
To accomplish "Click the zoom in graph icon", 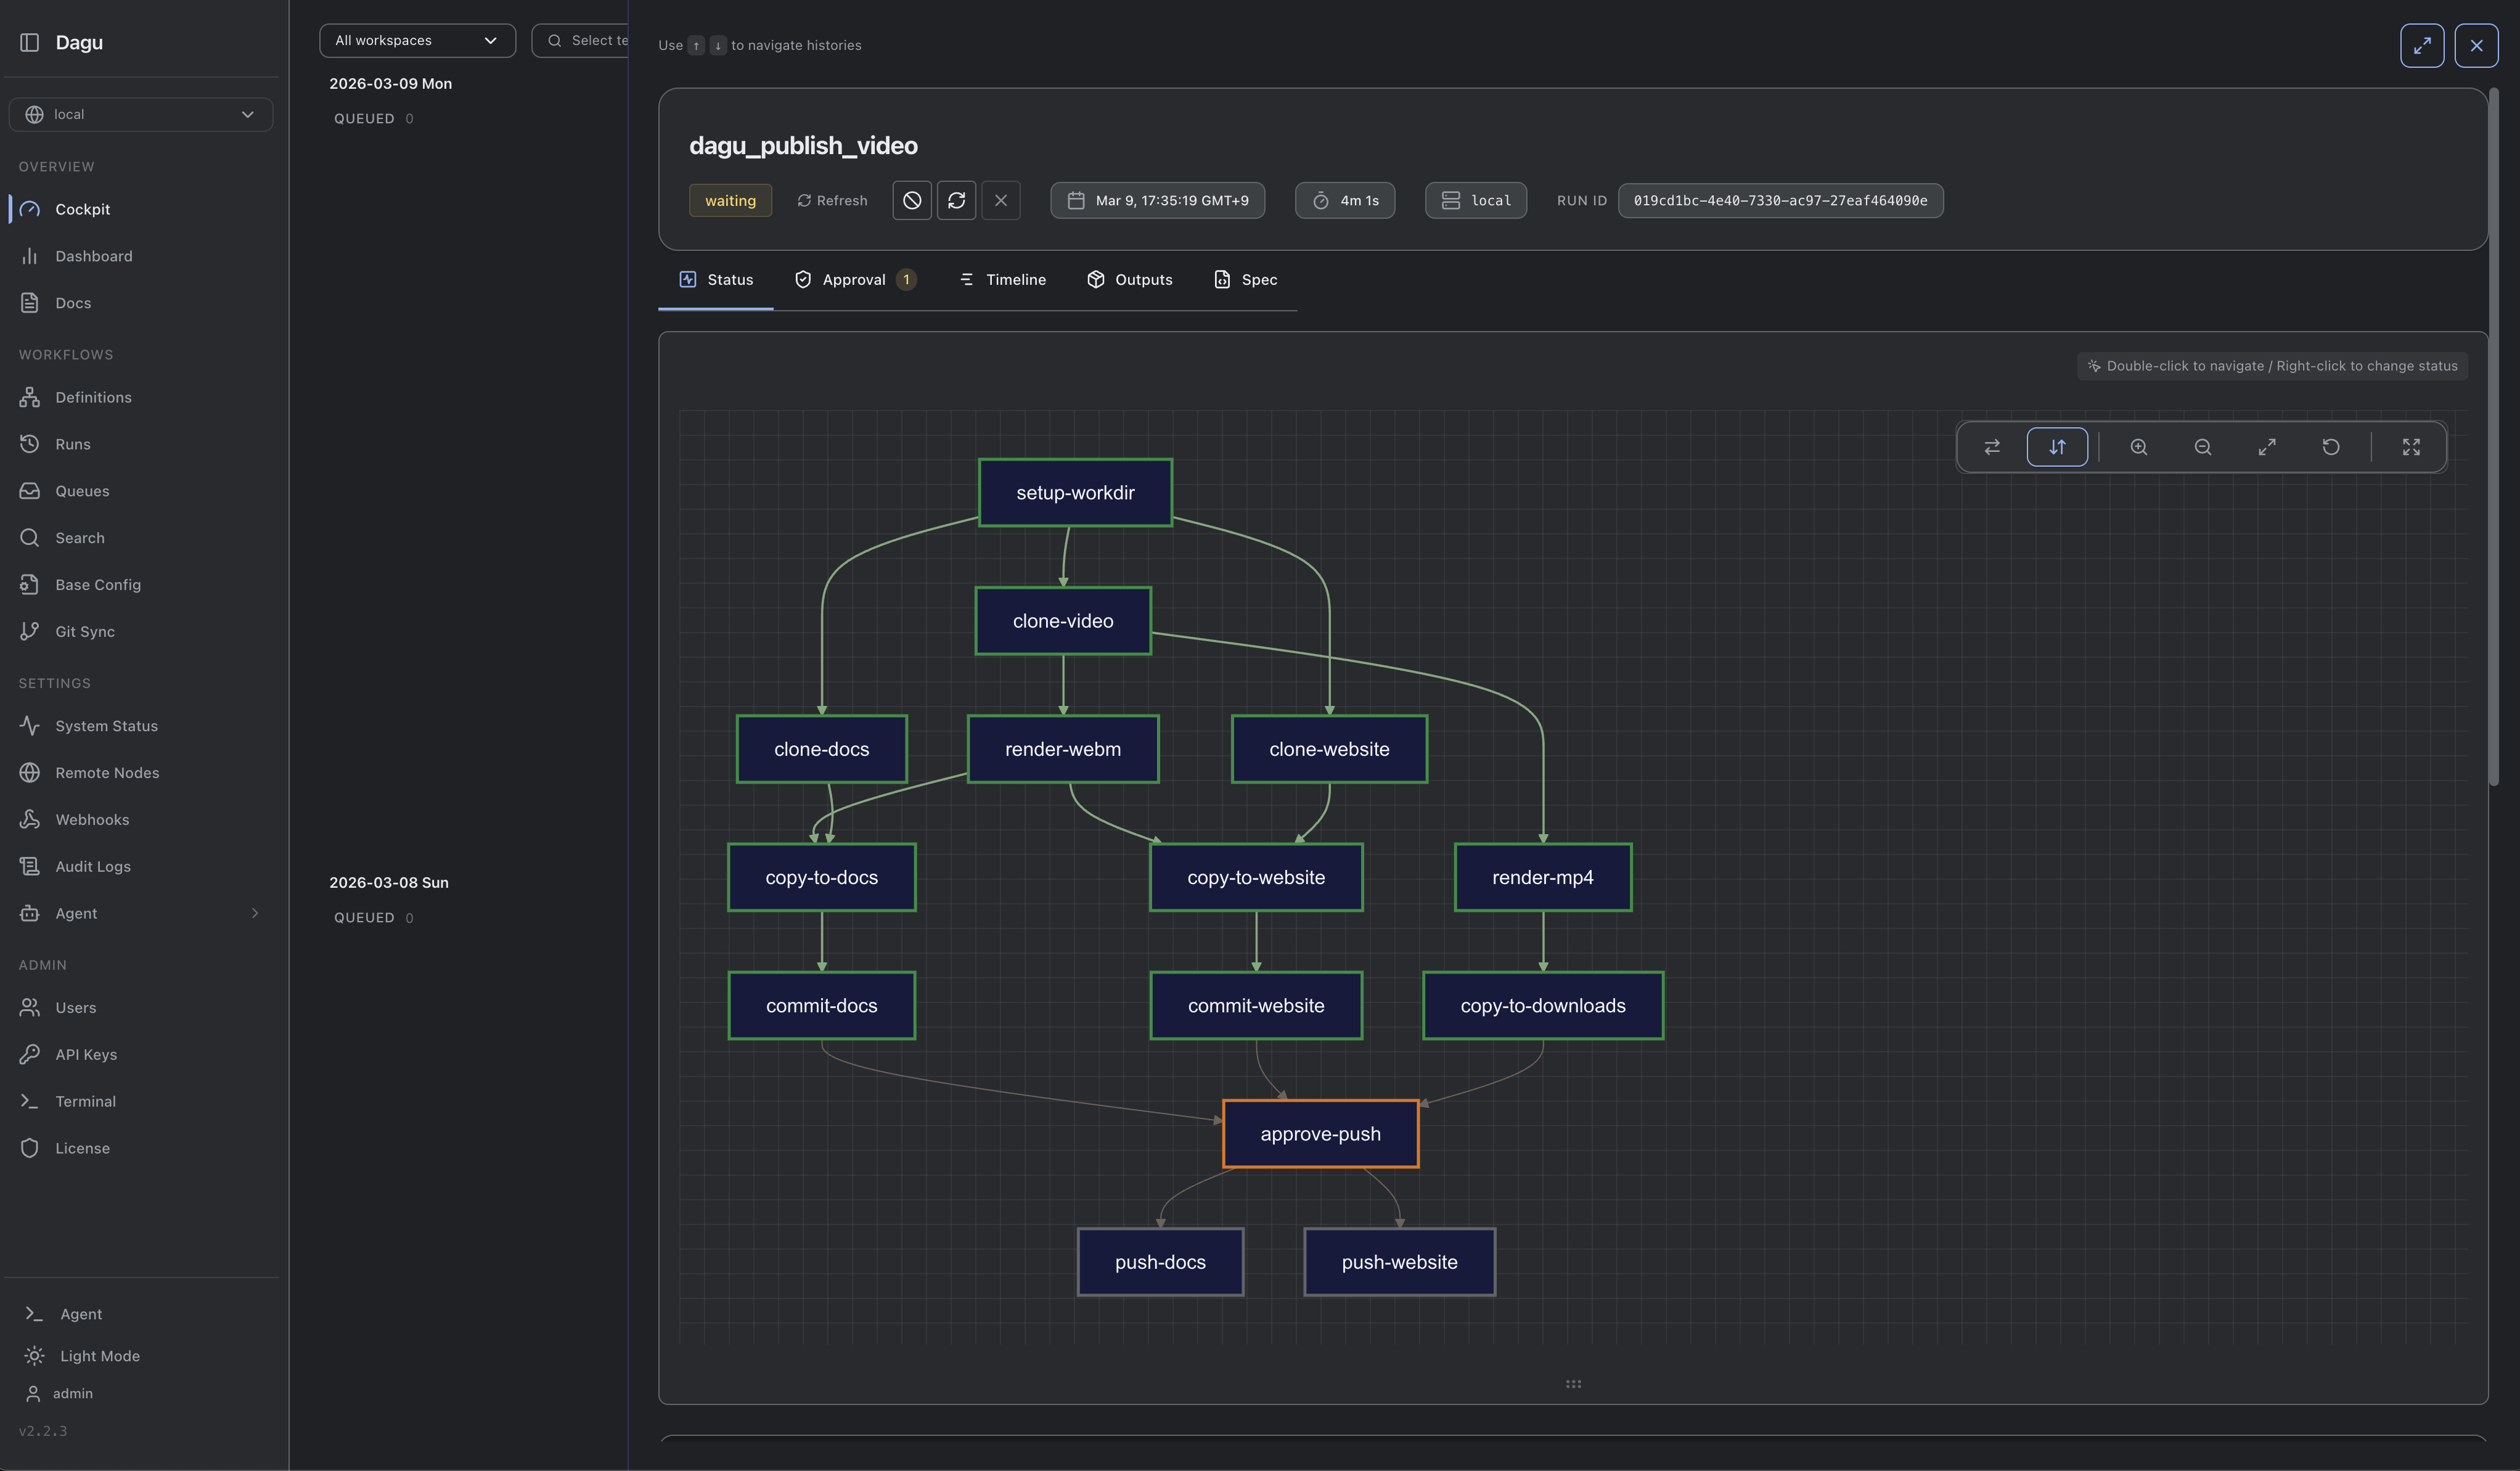I will 2138,447.
